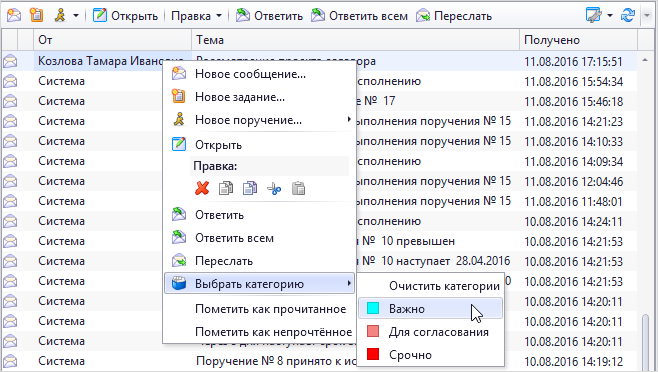The height and width of the screenshot is (372, 658).
Task: Open the settings wrench dropdown arrow
Action: point(610,16)
